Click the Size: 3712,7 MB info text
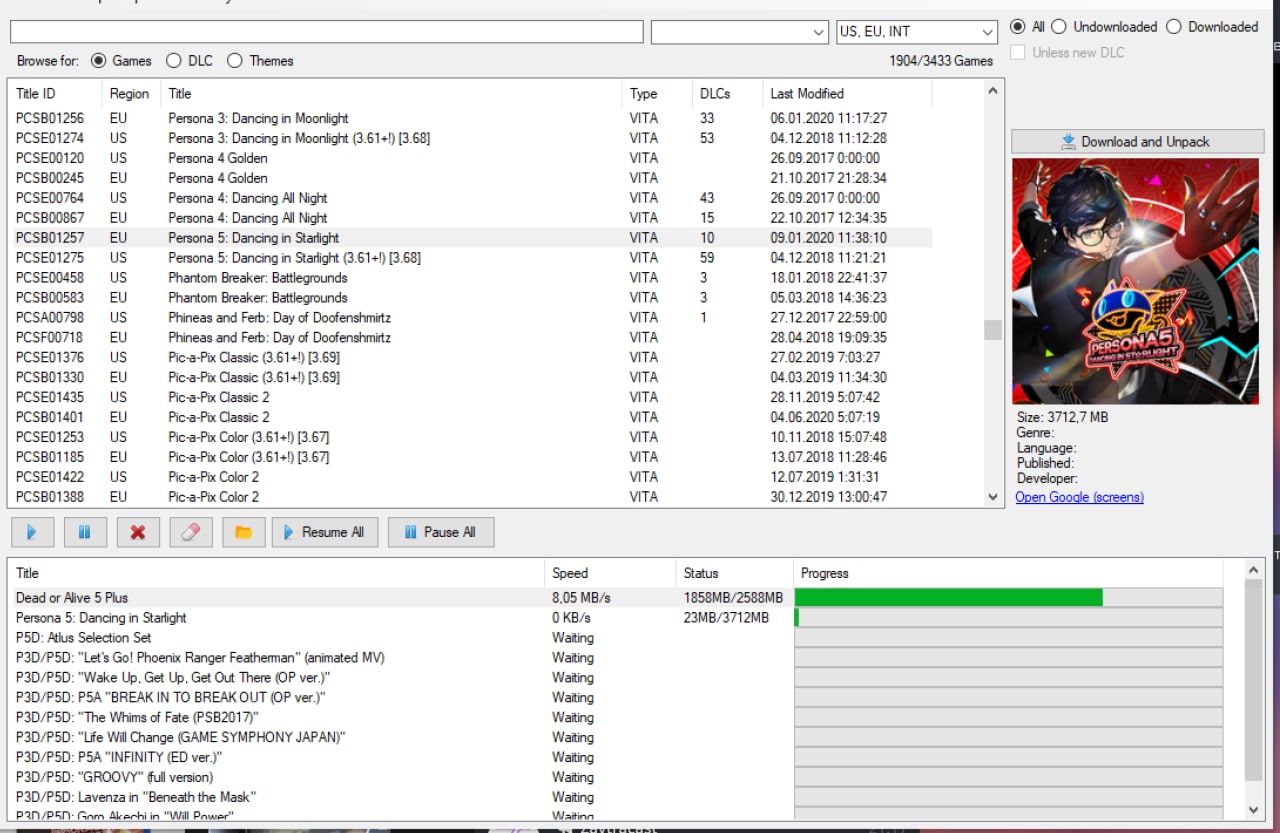Image resolution: width=1280 pixels, height=833 pixels. [x=1062, y=417]
